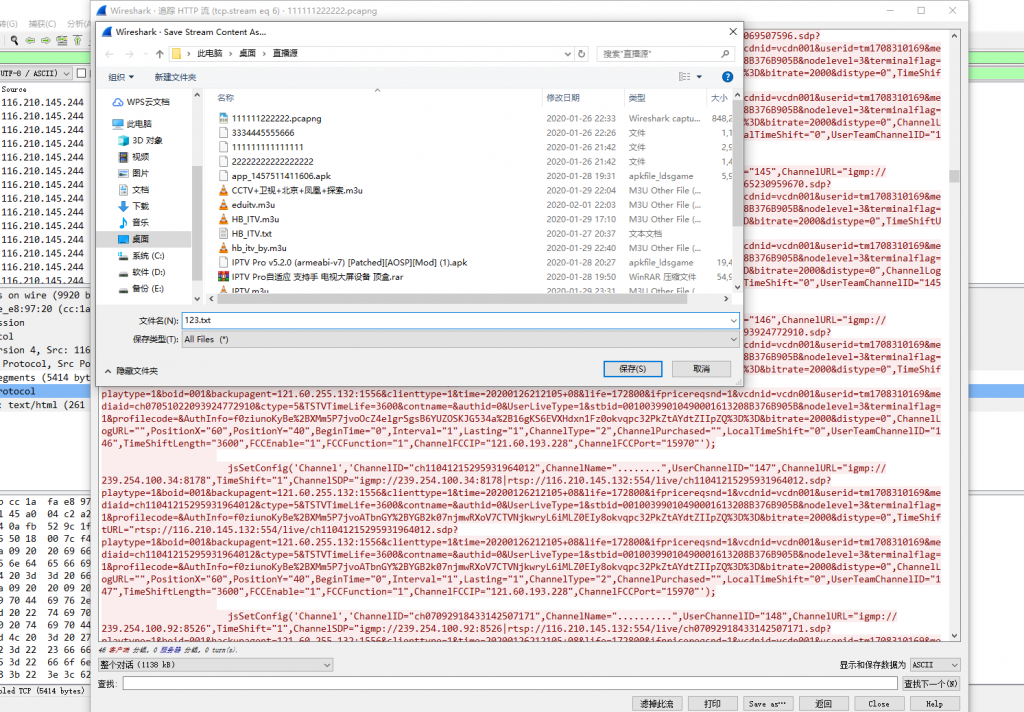Go to previous packet with green left arrow

pyautogui.click(x=30, y=40)
